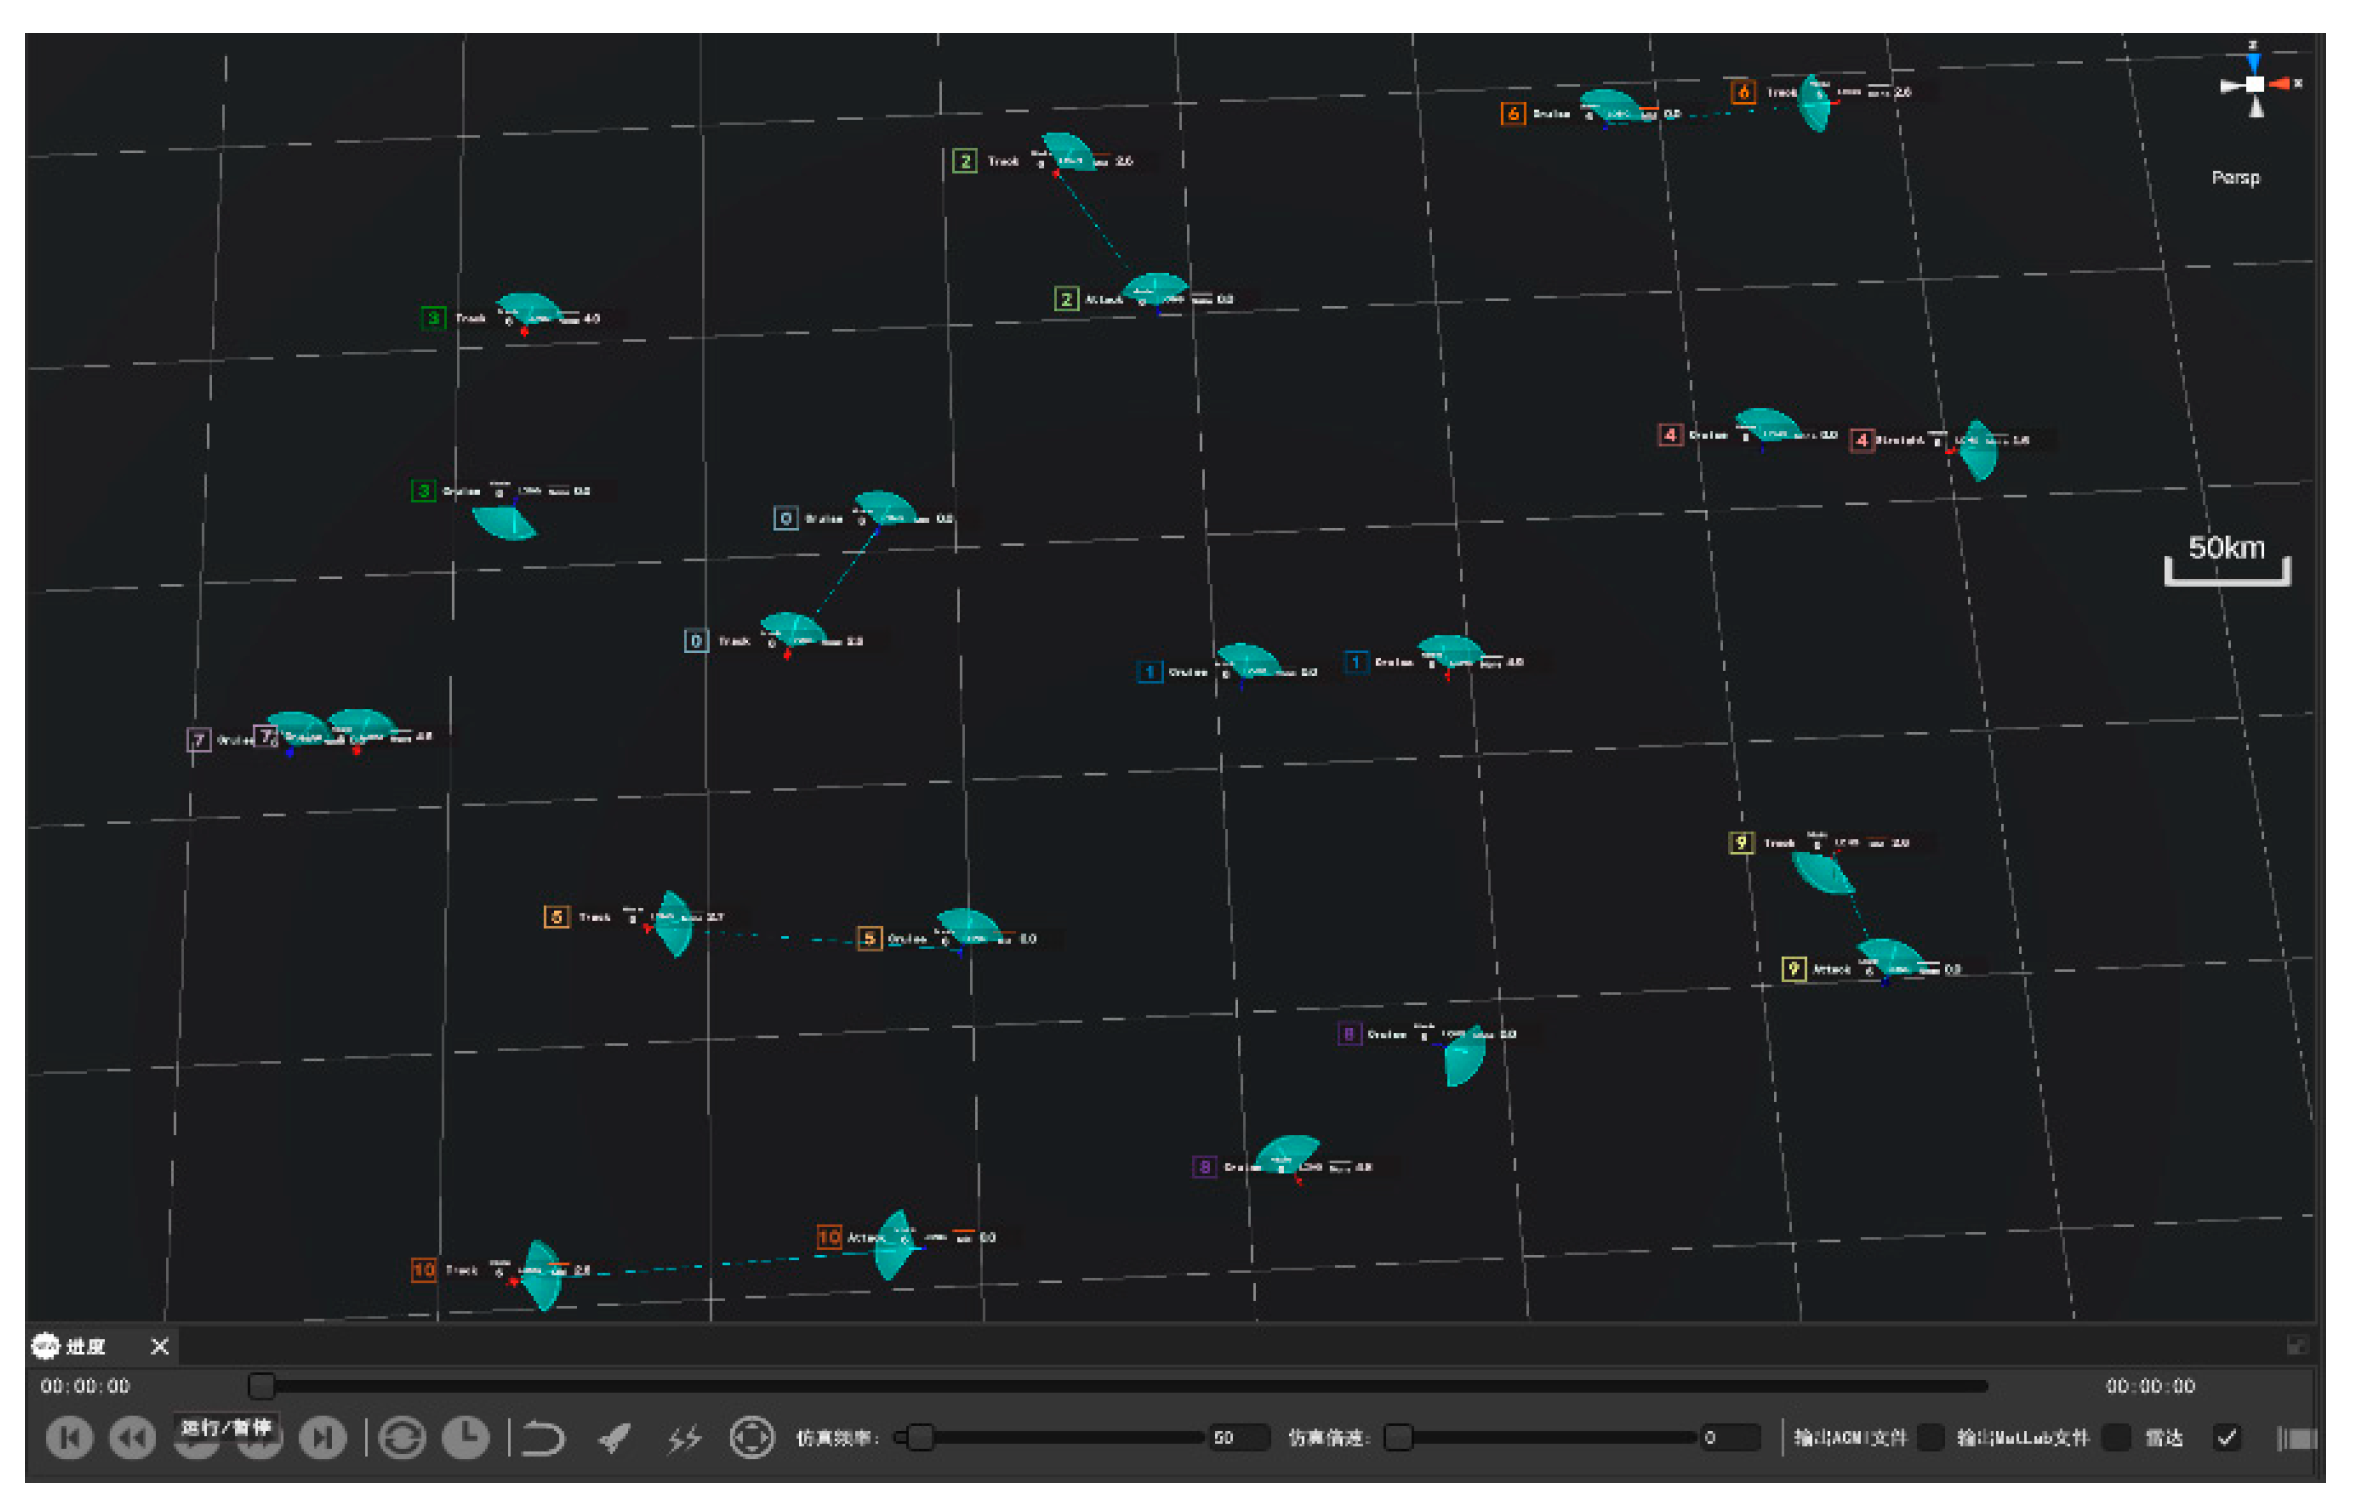Click the skip-to-end playback button
Image resolution: width=2354 pixels, height=1509 pixels.
point(322,1439)
